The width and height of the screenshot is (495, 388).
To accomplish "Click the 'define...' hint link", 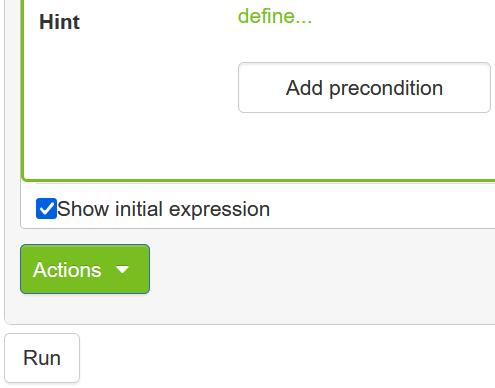I will coord(275,16).
